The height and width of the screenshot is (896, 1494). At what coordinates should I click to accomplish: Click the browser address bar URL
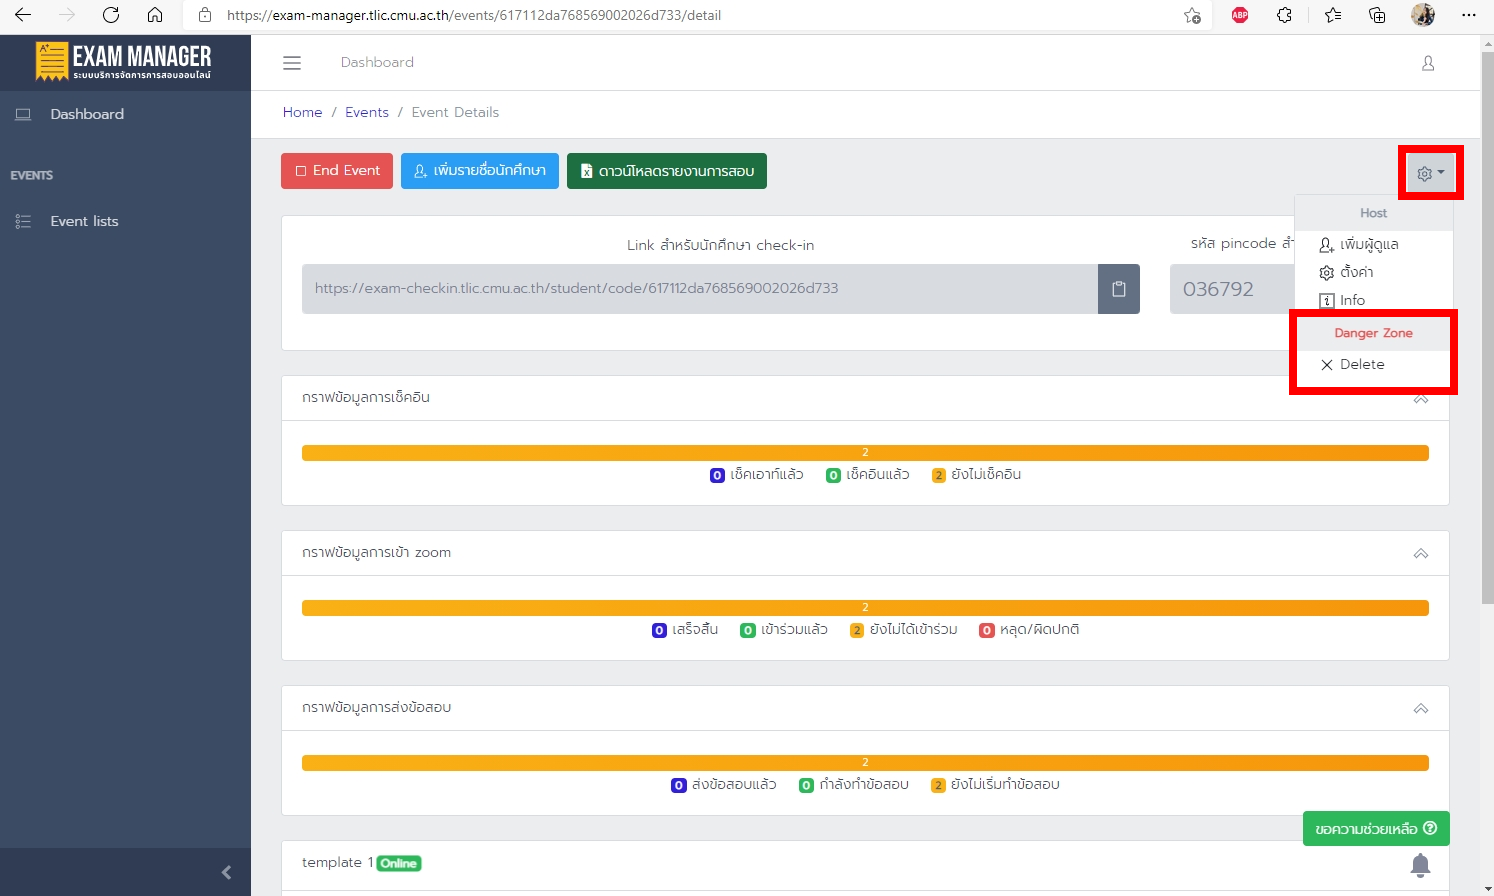474,15
